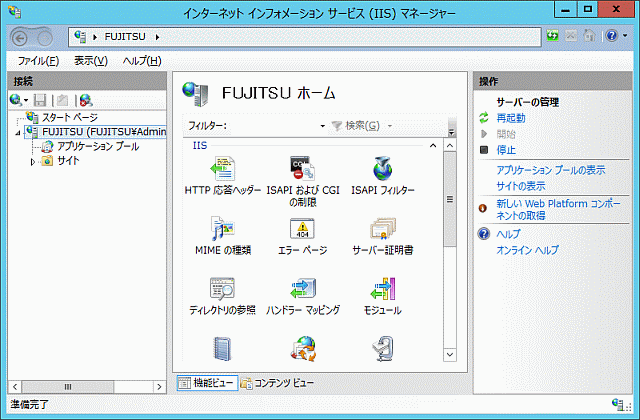Click the Back navigation arrow
This screenshot has width=640, height=420.
(x=20, y=38)
